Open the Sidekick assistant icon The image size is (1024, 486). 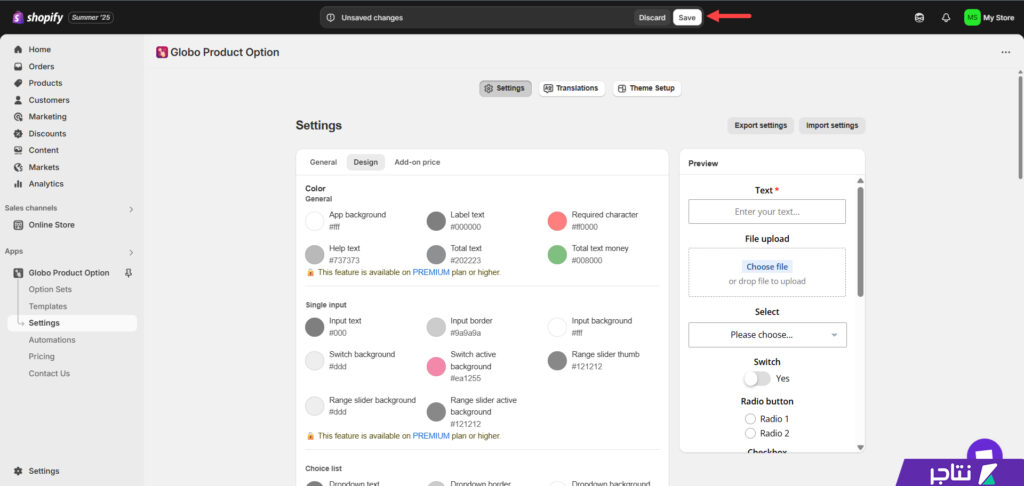click(920, 18)
